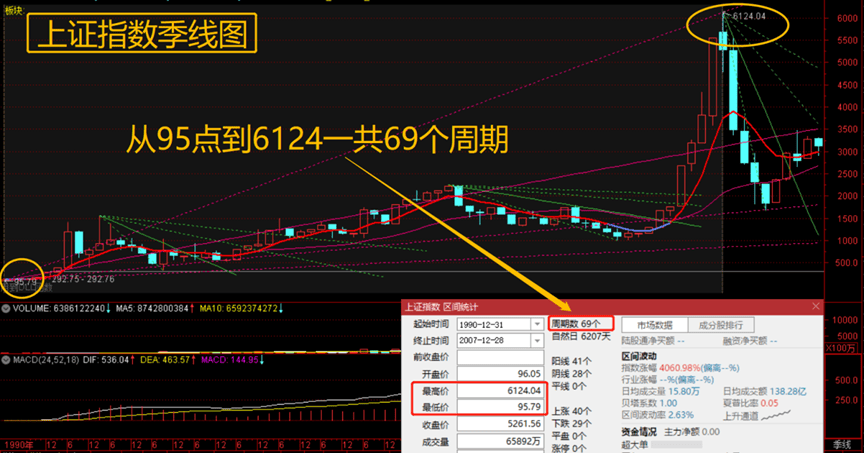Click the 1990年 time axis label

[17, 445]
